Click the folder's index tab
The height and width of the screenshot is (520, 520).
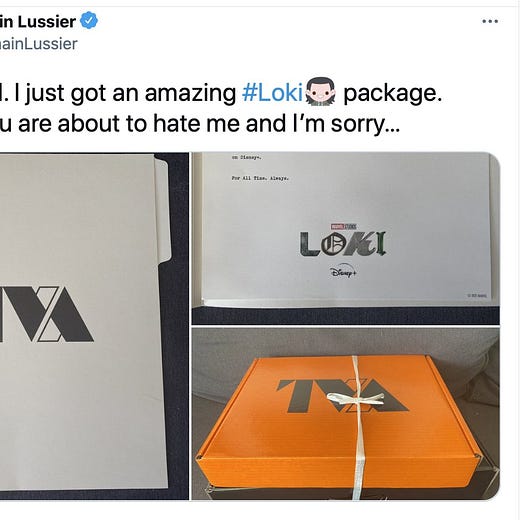coord(162,208)
